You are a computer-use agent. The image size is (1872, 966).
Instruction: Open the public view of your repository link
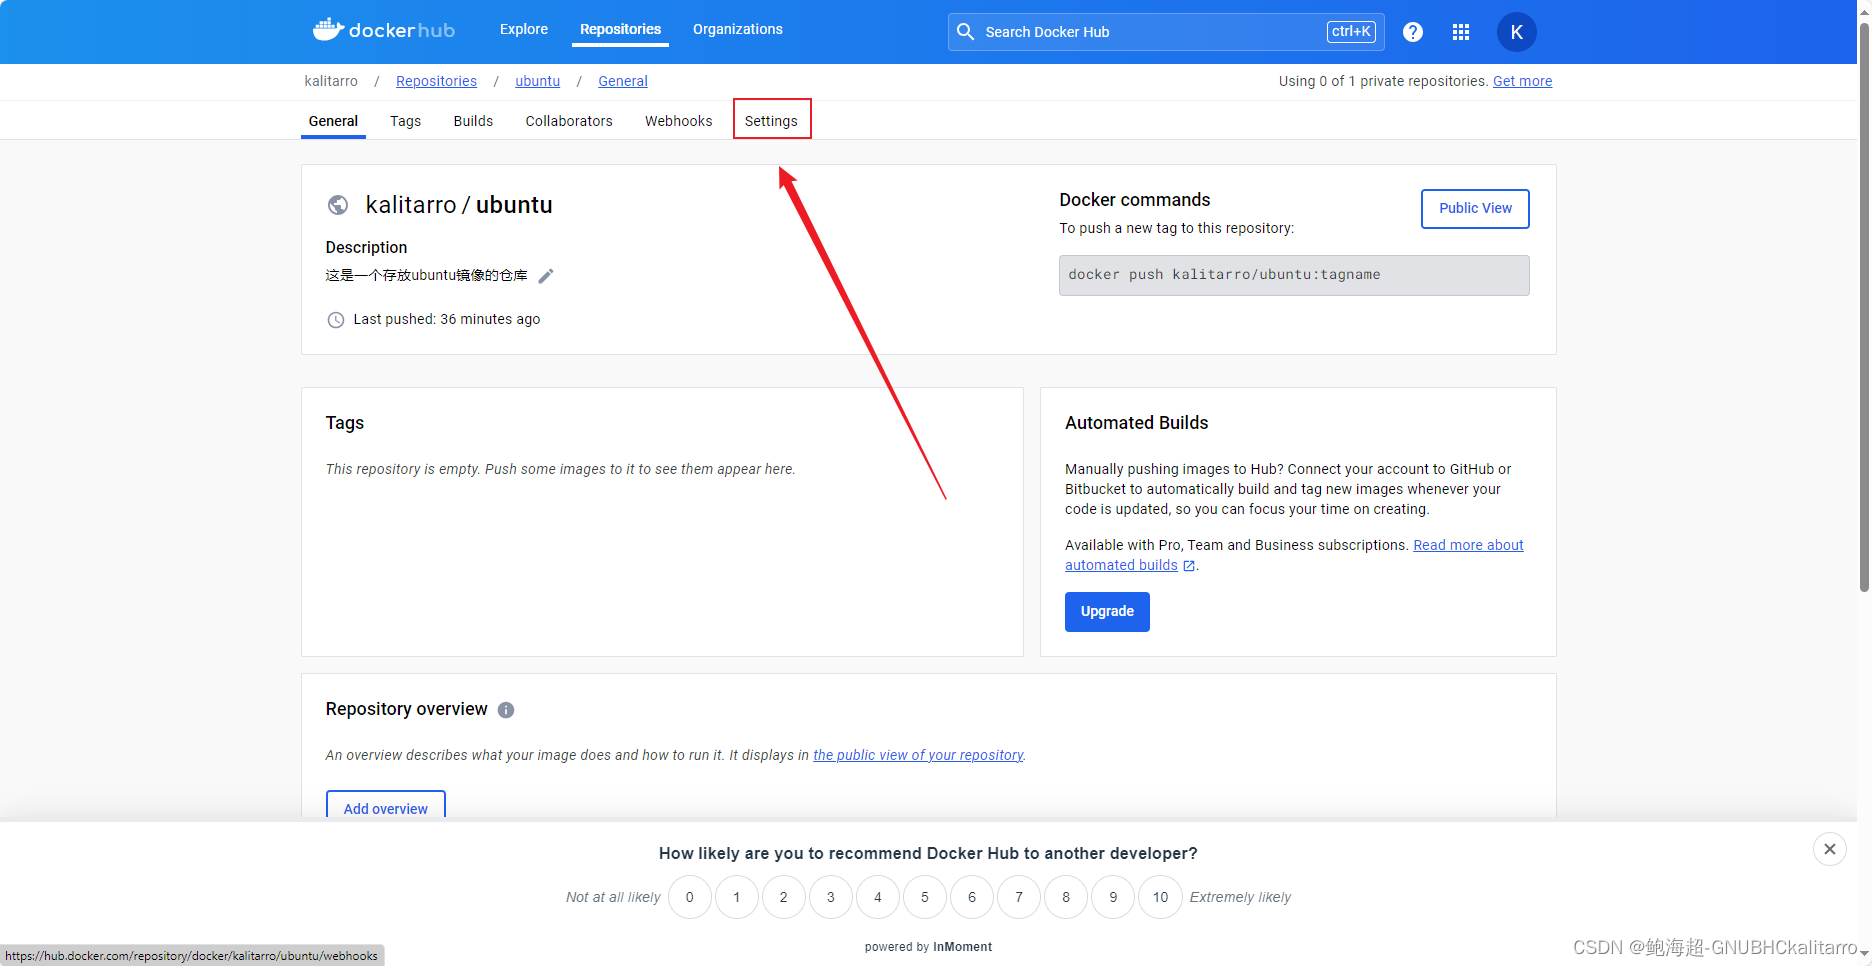(918, 755)
